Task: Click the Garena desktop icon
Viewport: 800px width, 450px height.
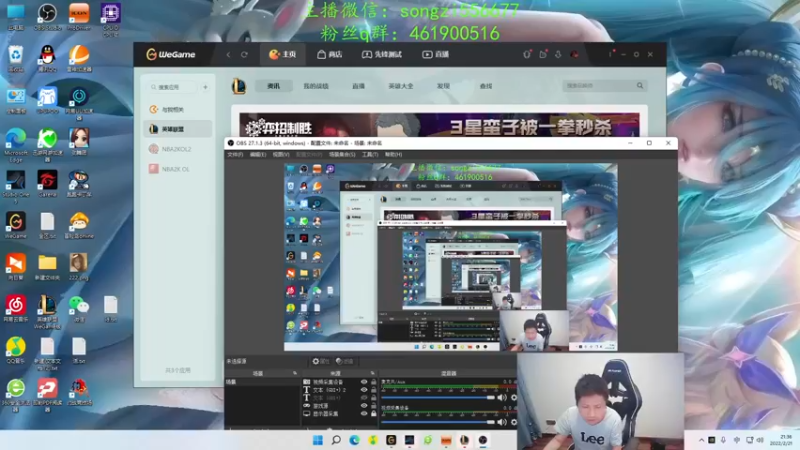Action: point(47,184)
